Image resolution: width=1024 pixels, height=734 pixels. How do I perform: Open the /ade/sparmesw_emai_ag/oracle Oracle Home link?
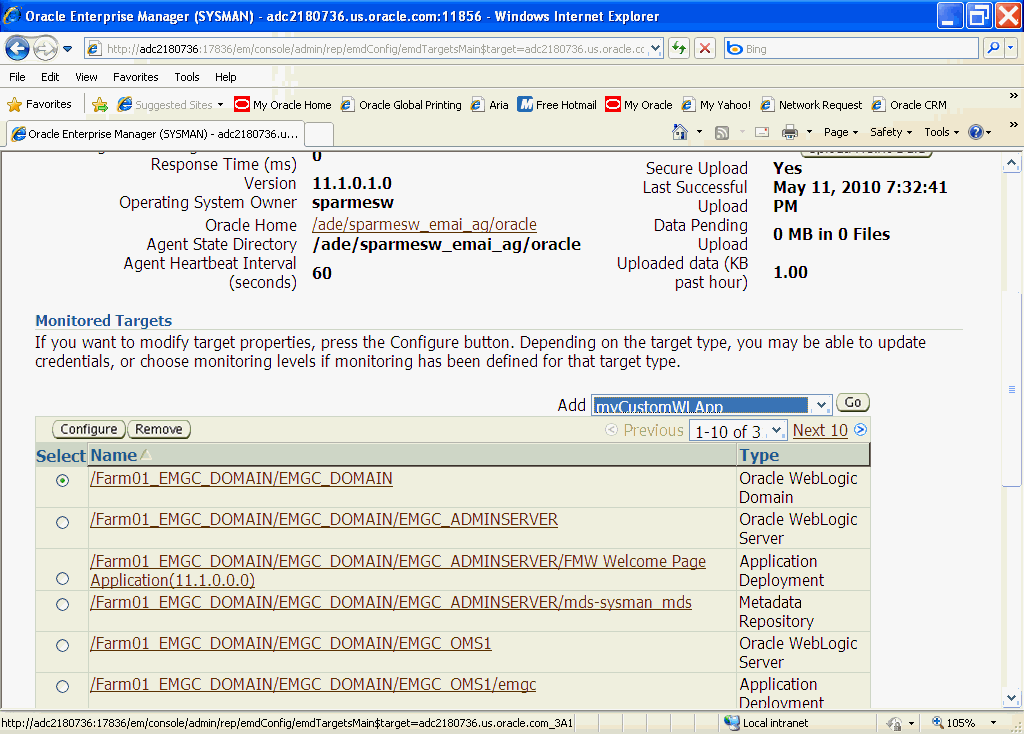(424, 225)
